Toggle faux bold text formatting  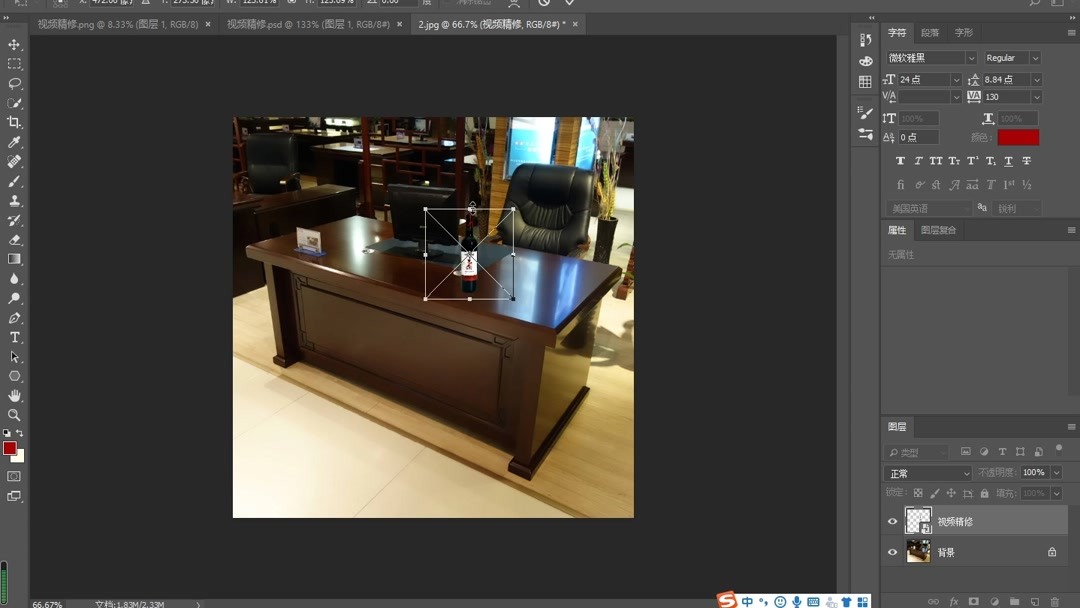point(901,161)
